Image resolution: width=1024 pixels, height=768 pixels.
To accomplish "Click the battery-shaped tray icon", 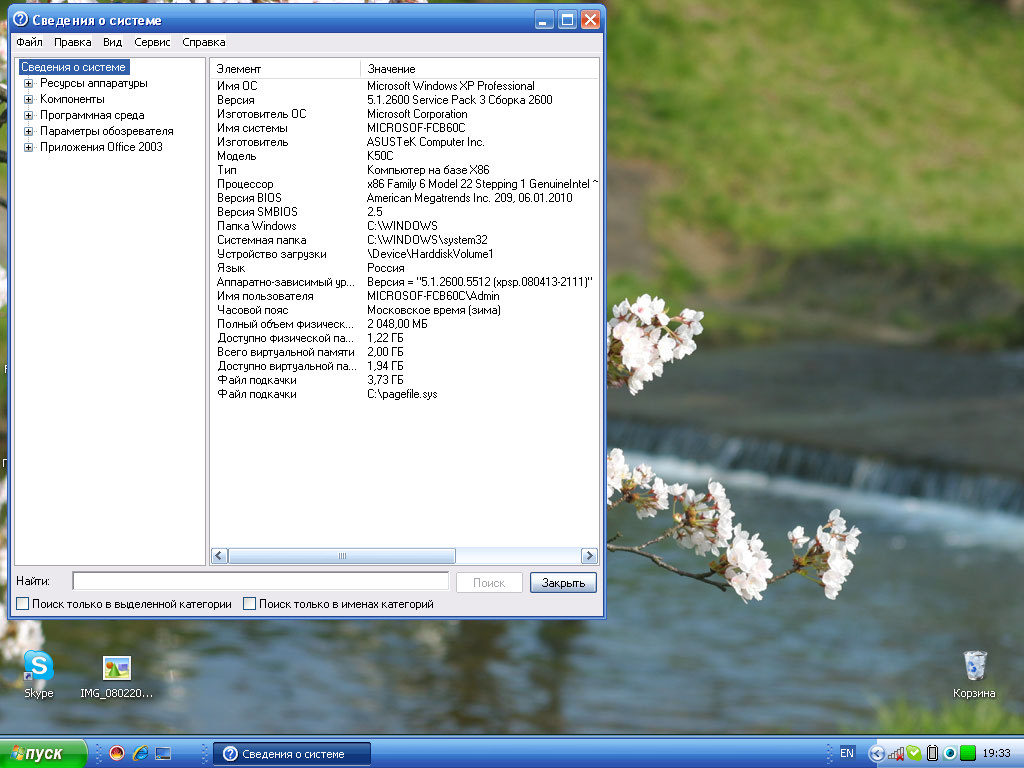I will coord(932,753).
